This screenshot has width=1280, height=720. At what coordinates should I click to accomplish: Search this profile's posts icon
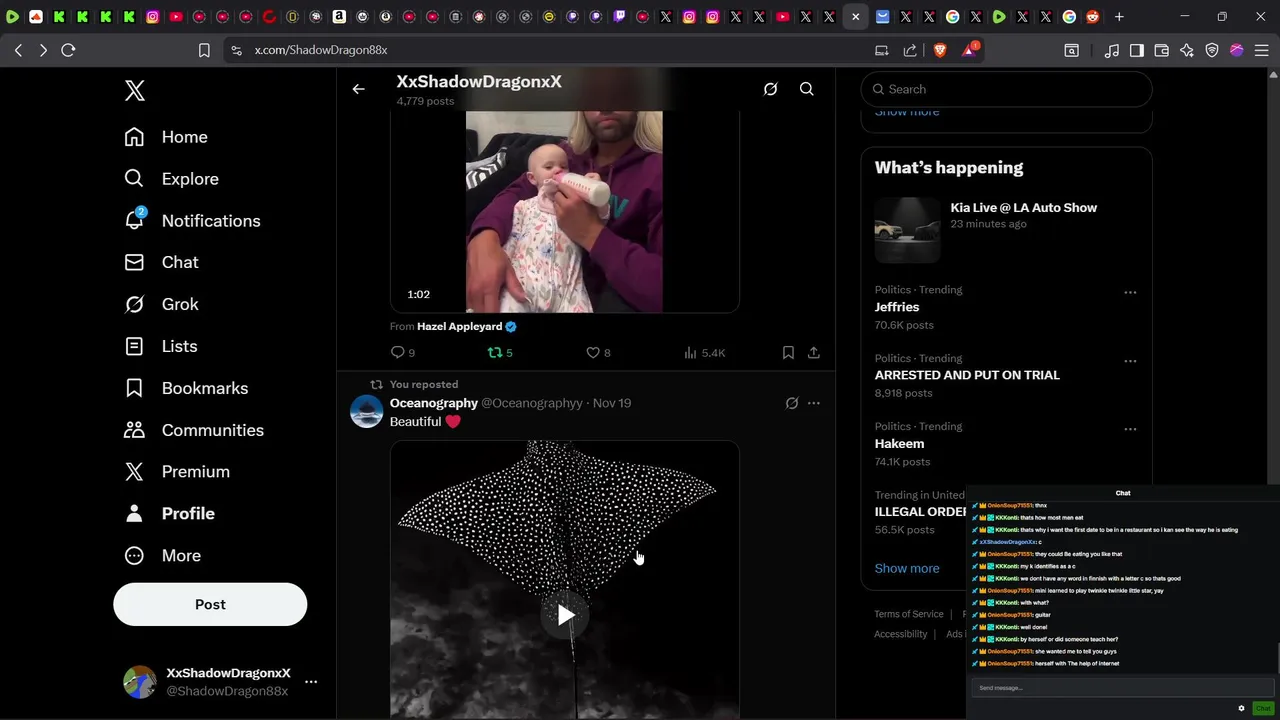click(x=806, y=89)
